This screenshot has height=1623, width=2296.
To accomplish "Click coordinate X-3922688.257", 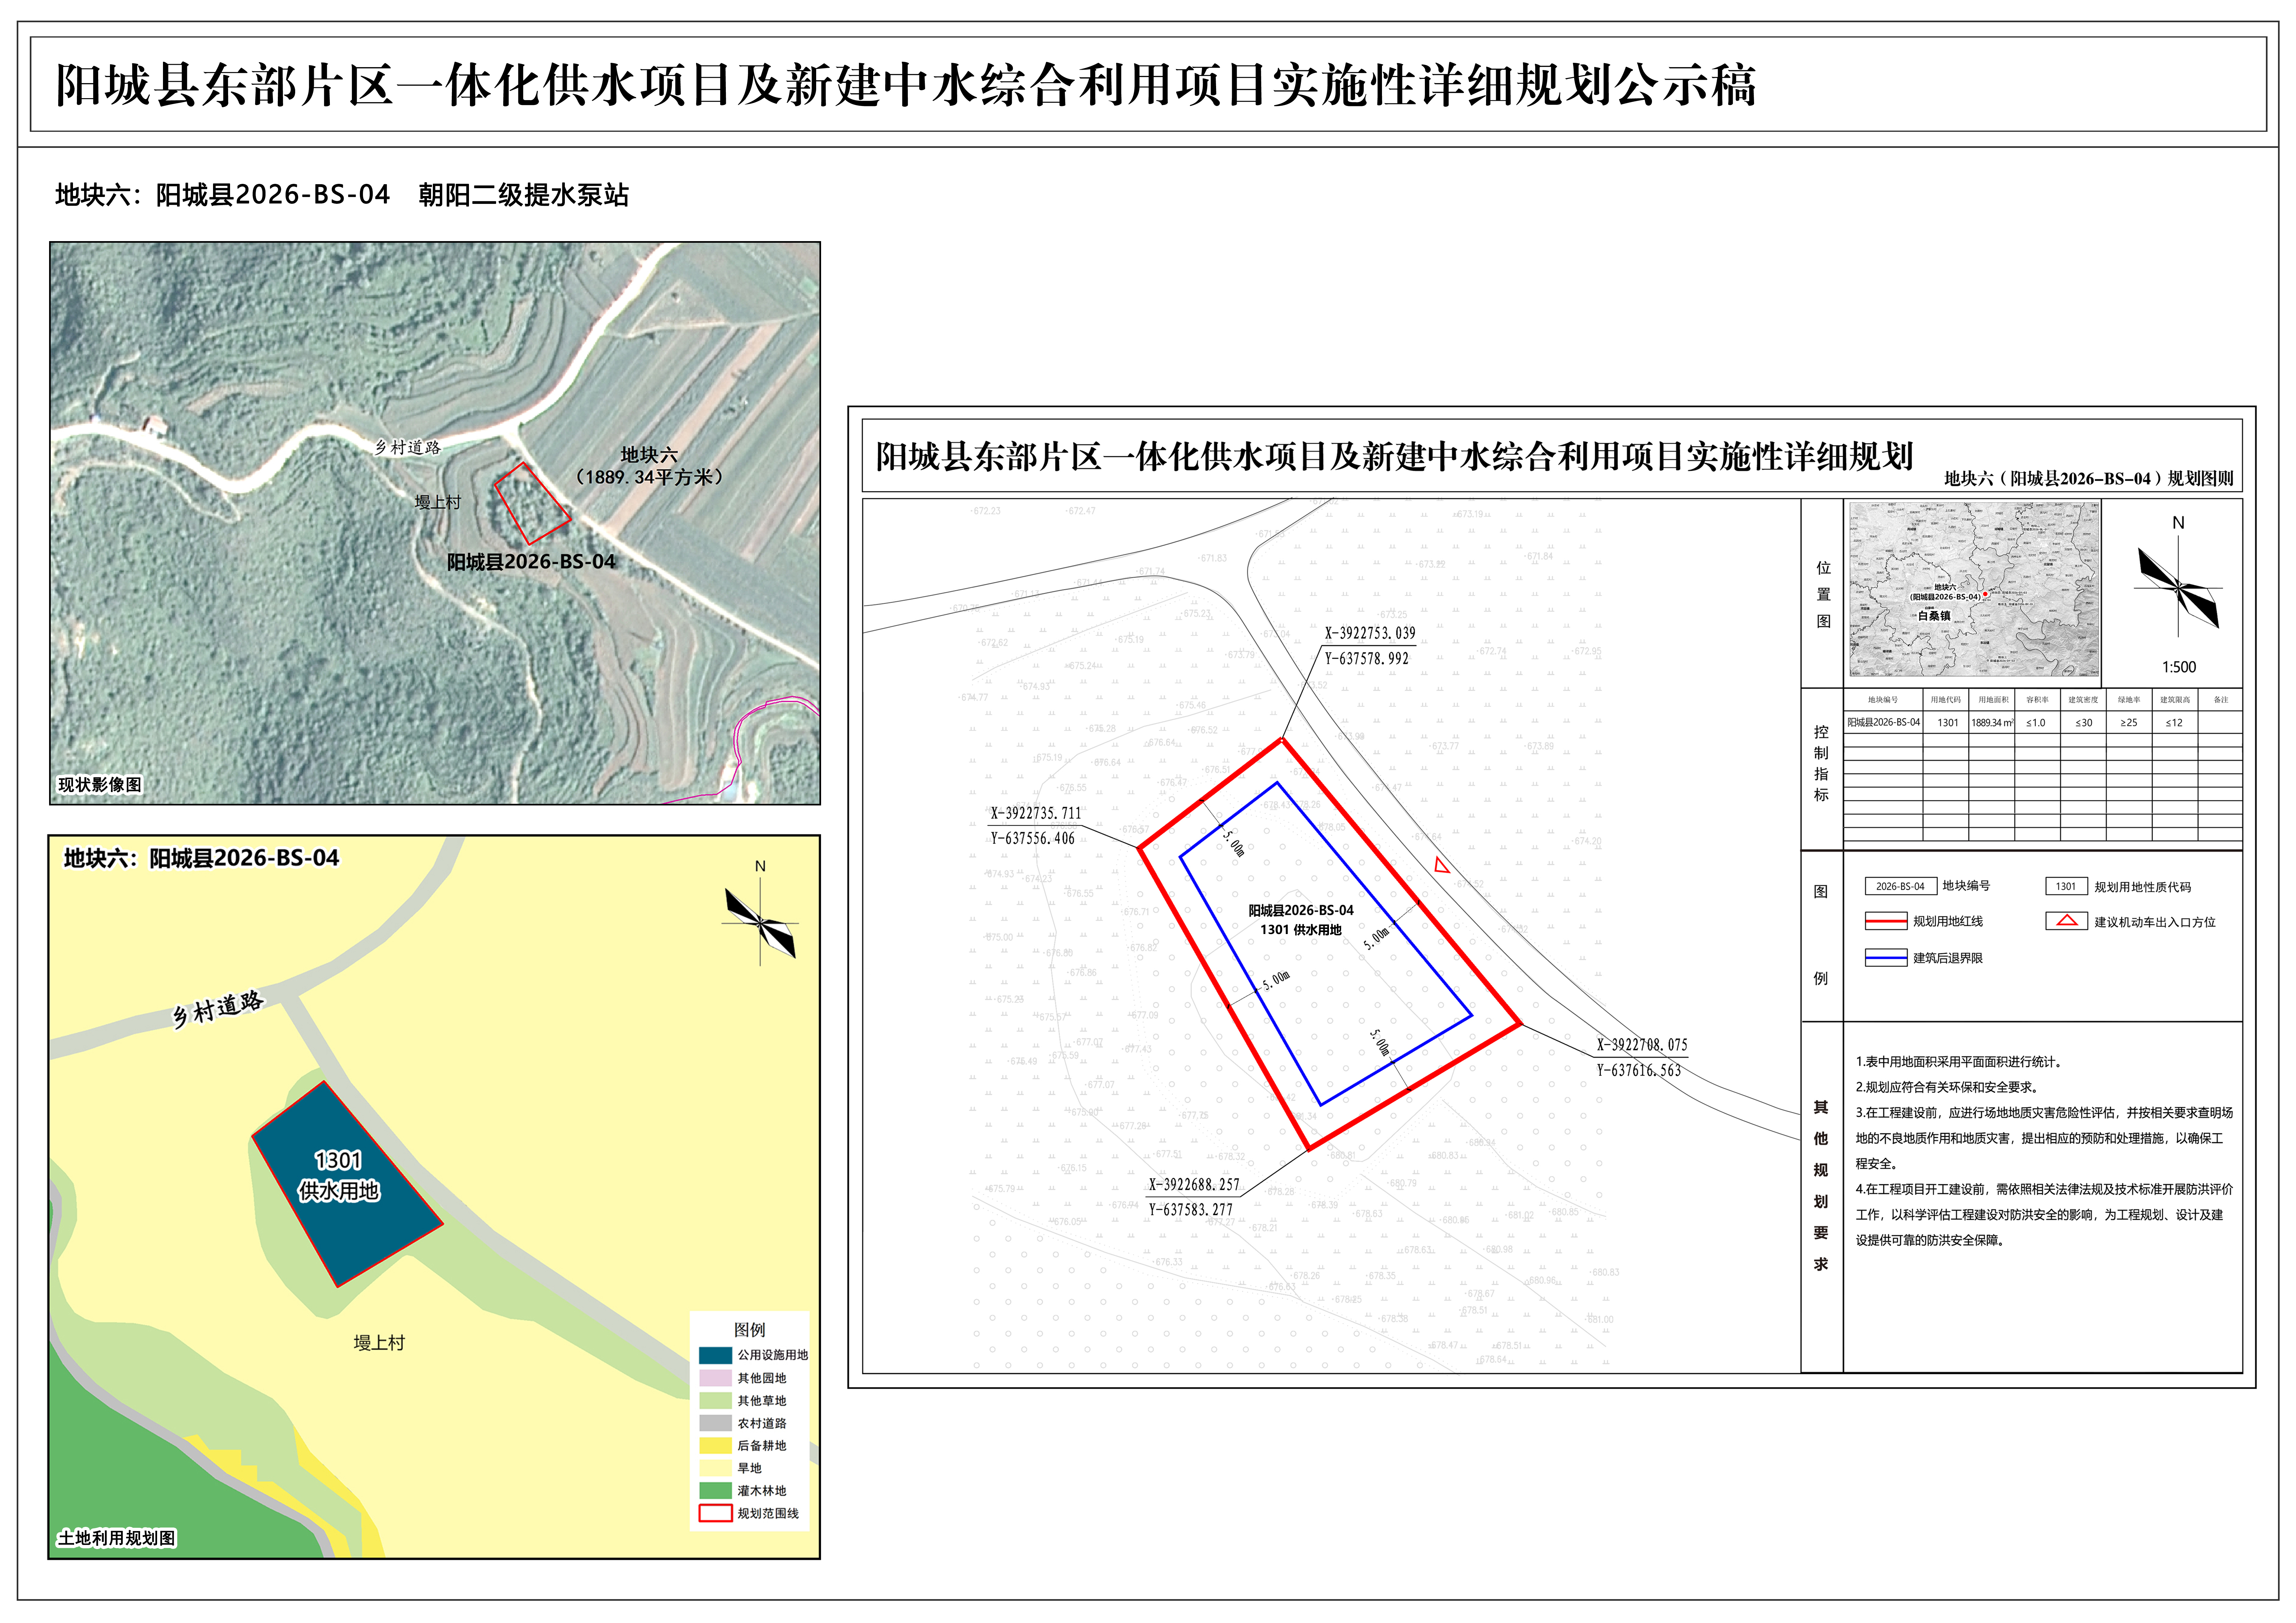I will pos(1194,1185).
